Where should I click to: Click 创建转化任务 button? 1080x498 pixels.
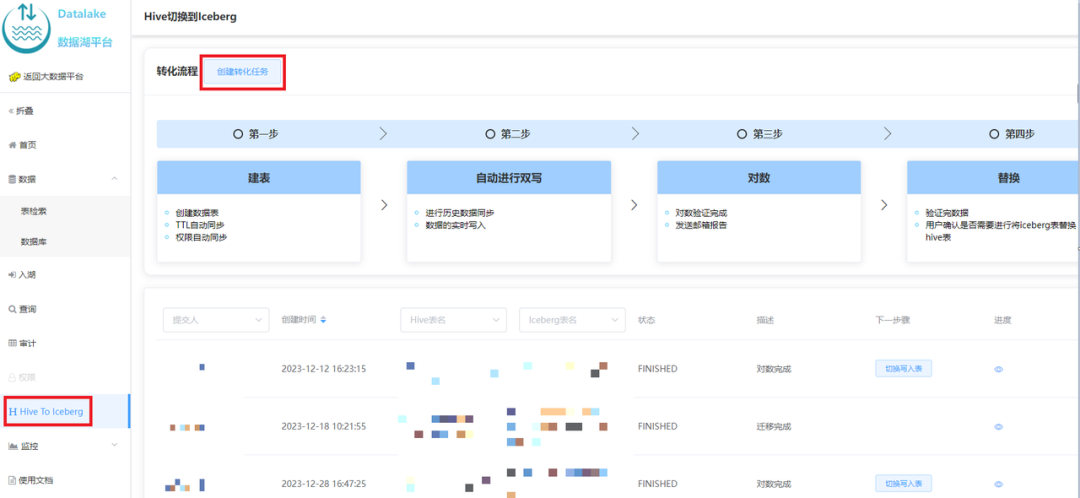[x=242, y=72]
